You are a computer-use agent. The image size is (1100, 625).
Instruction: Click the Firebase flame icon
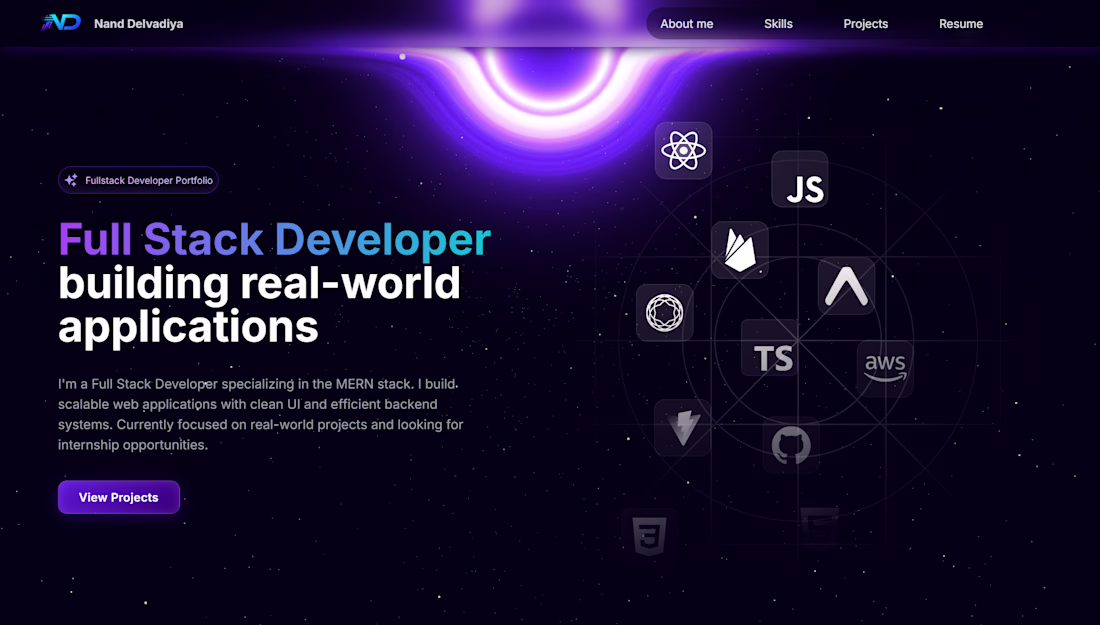[x=740, y=250]
